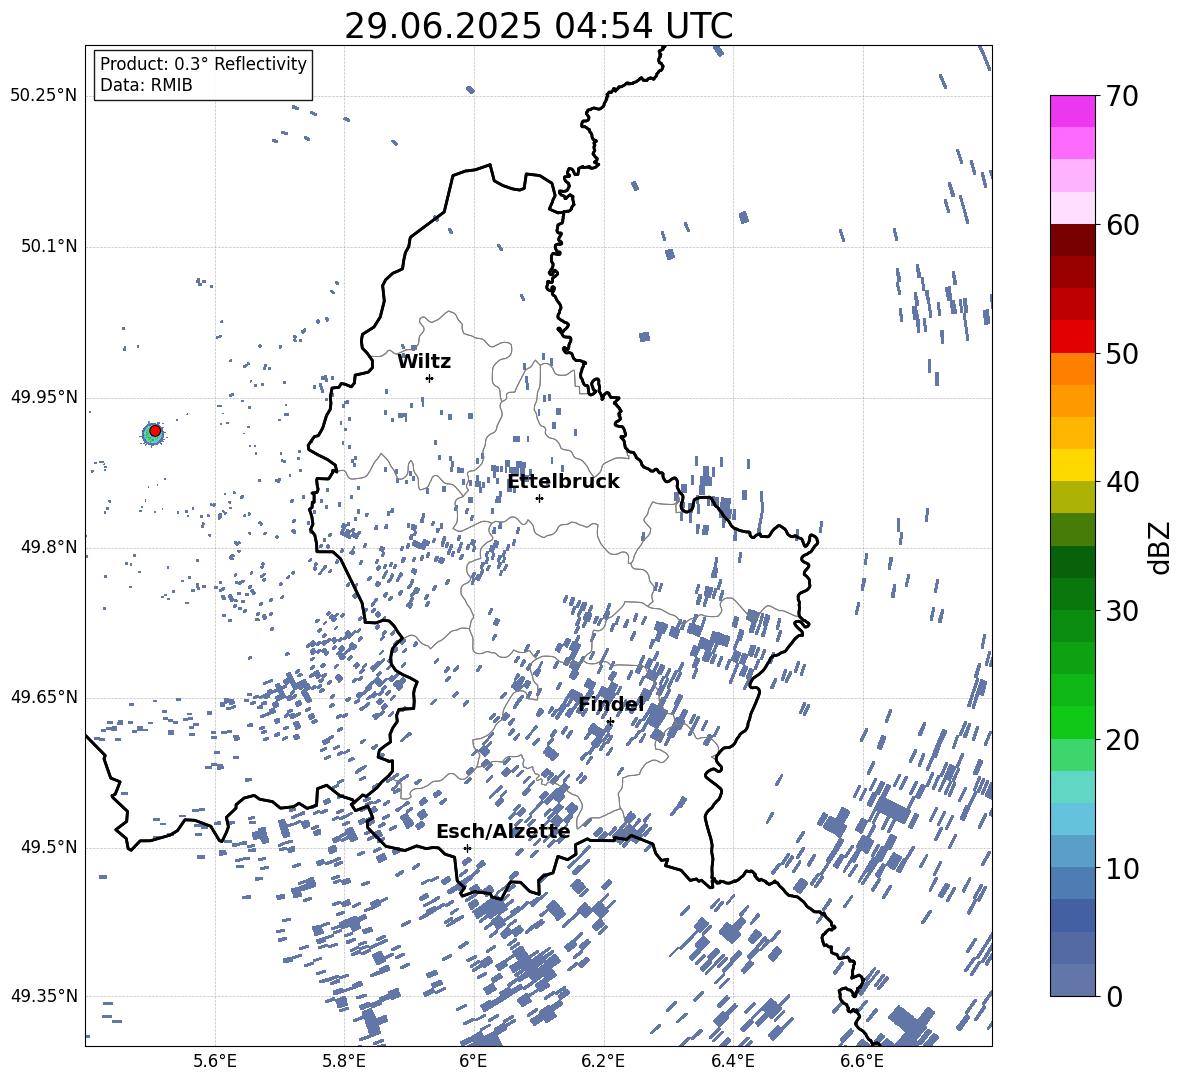Click the 6.6°E longitude label
Screen dimensions: 1184x1081
862,1062
